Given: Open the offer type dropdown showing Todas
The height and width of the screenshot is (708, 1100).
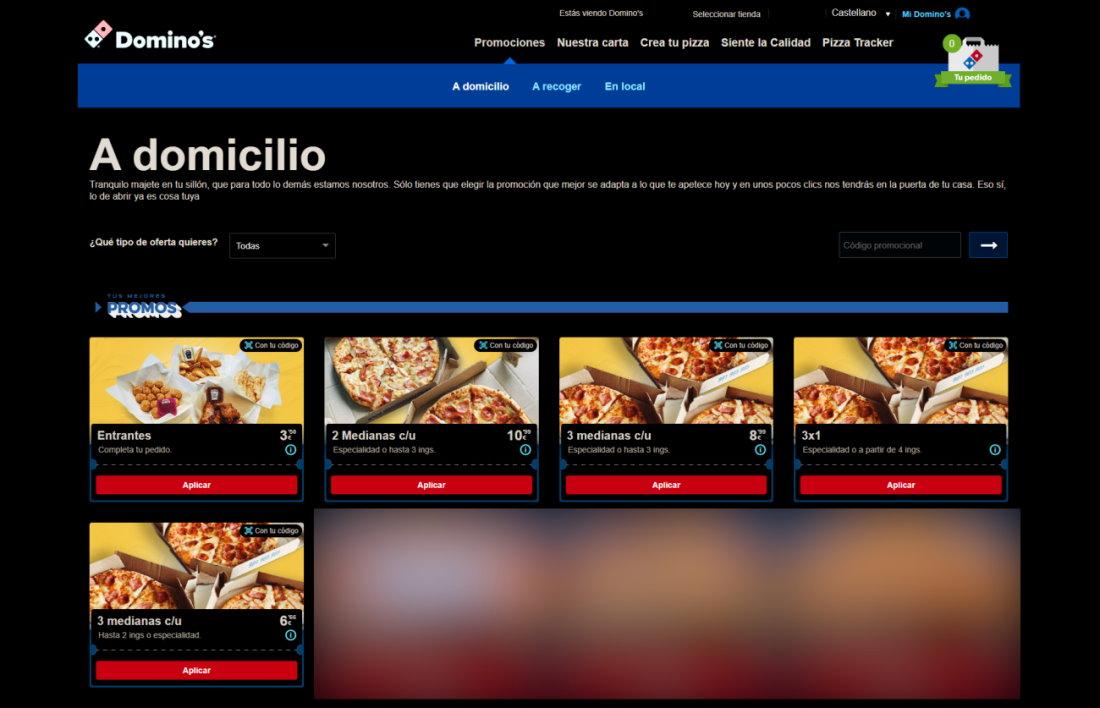Looking at the screenshot, I should (x=282, y=245).
